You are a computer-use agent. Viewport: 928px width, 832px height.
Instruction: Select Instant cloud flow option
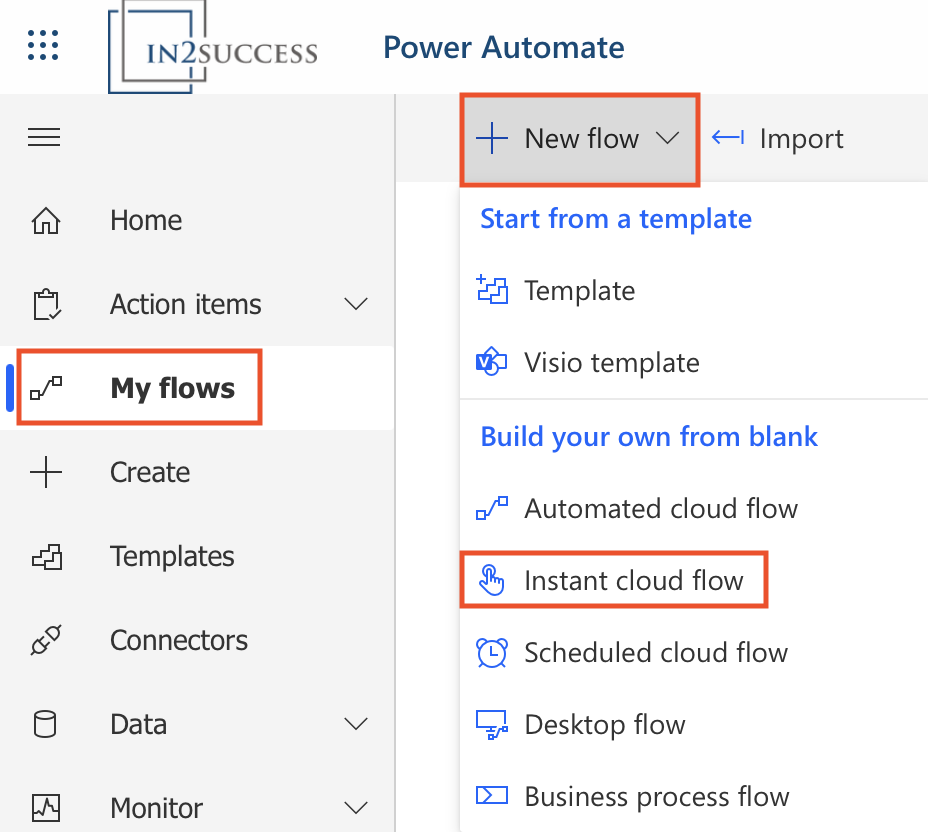pos(614,581)
